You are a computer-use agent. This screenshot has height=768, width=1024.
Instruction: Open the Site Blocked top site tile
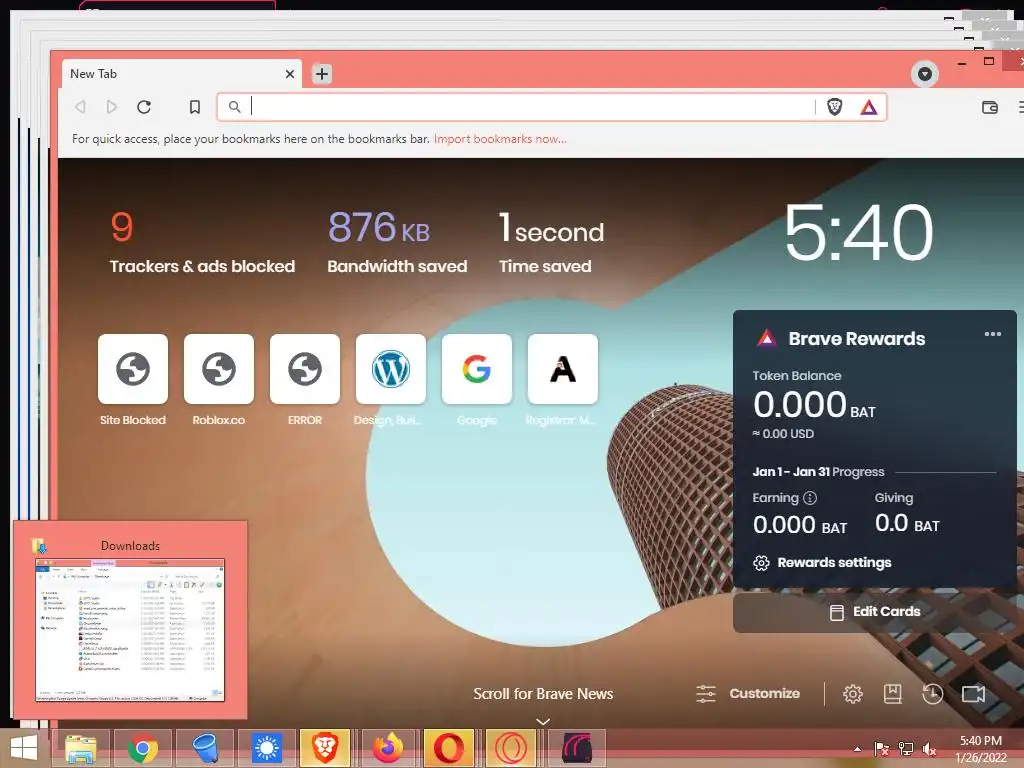(x=133, y=369)
